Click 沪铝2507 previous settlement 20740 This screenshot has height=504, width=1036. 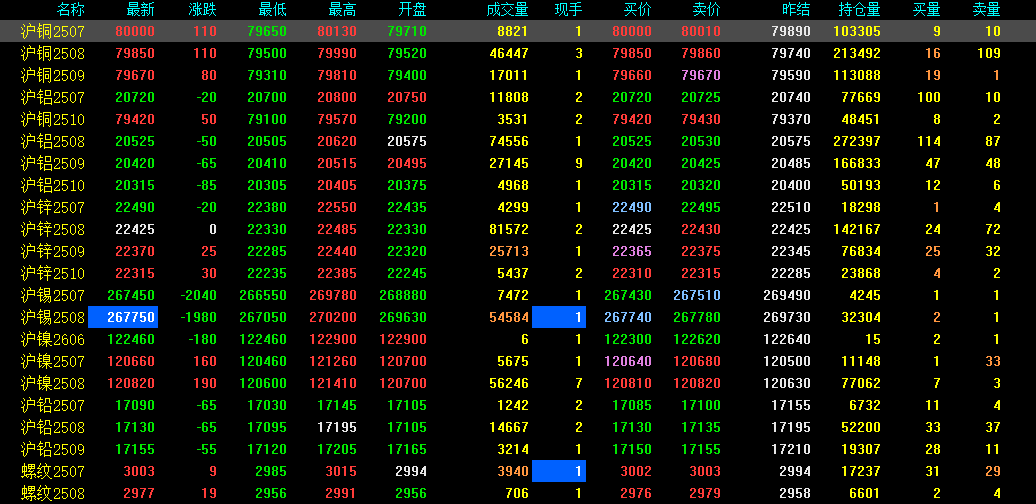point(791,97)
